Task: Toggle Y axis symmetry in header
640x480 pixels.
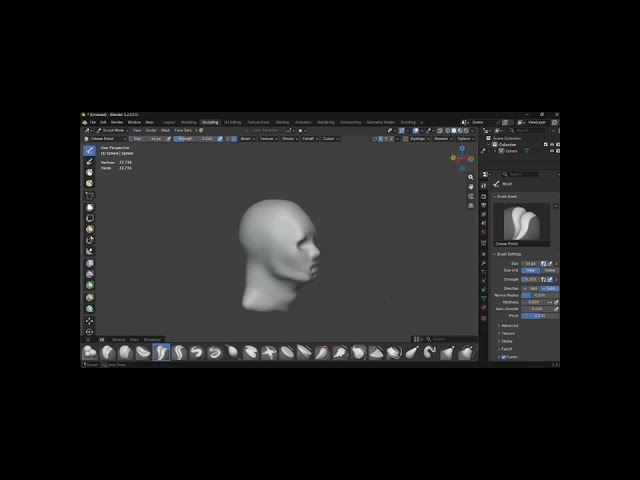Action: tap(386, 139)
